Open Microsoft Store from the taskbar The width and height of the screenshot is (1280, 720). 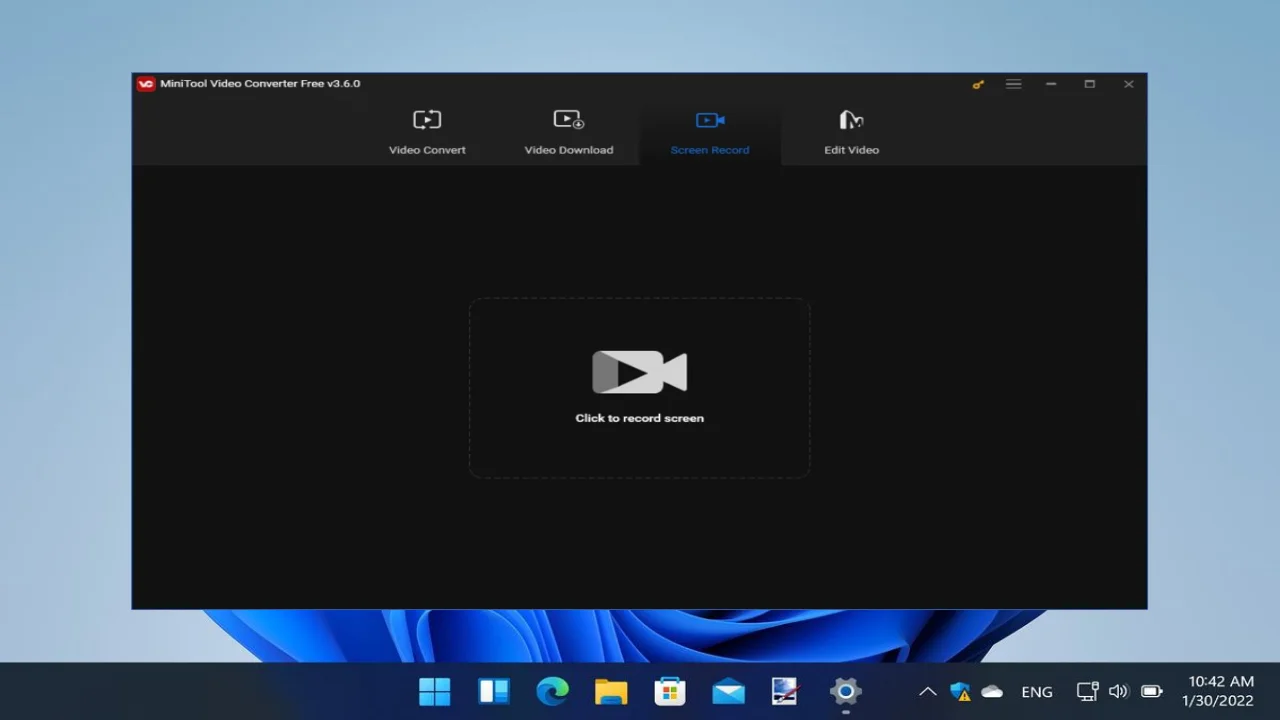coord(670,691)
